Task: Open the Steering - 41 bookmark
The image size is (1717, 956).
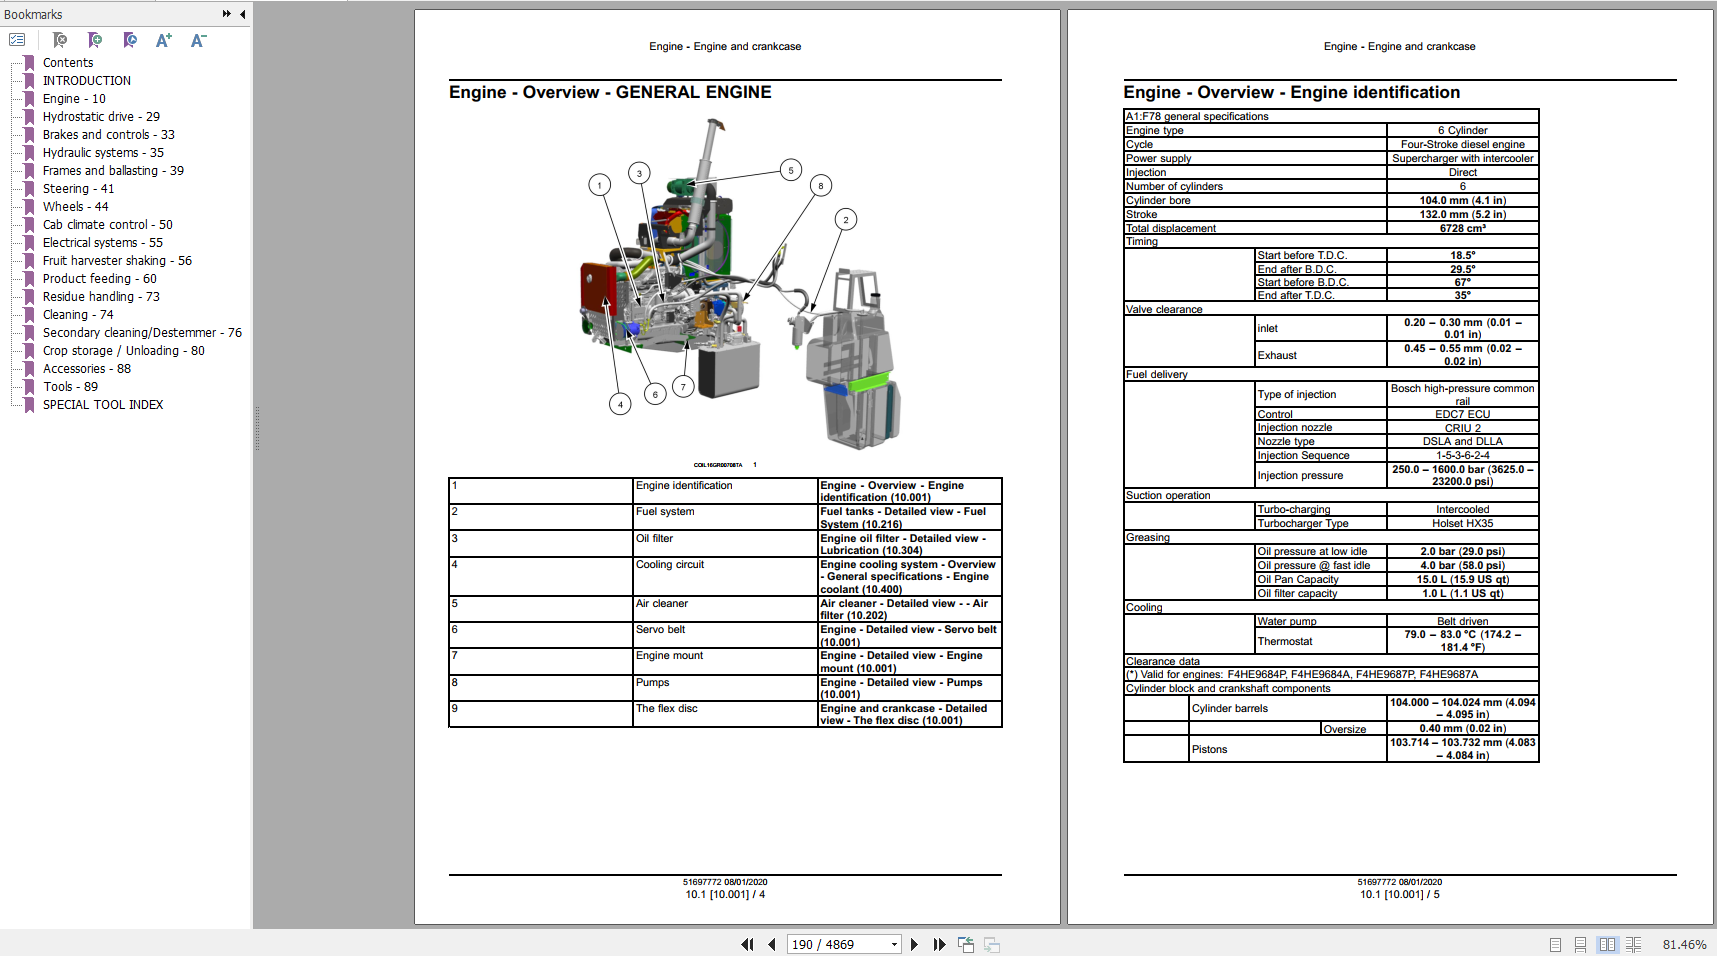Action: click(x=79, y=188)
